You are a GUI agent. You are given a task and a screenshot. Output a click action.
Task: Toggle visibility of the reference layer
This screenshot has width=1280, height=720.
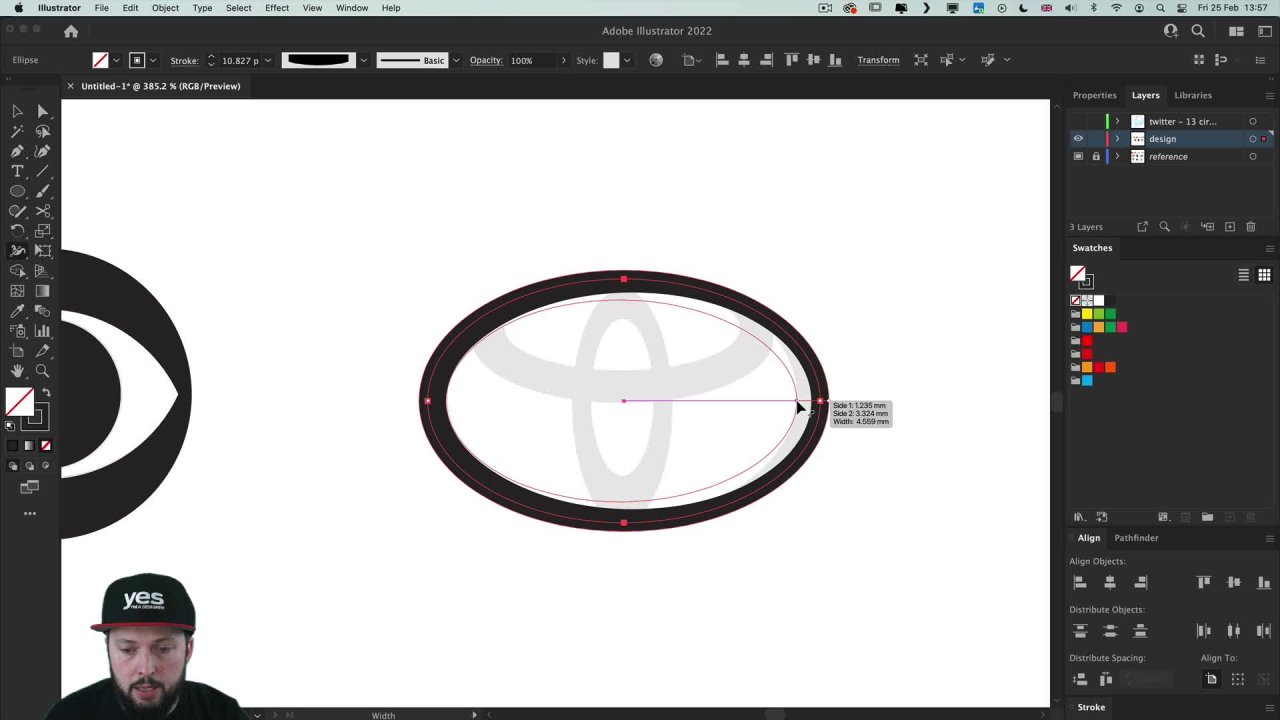click(1078, 157)
